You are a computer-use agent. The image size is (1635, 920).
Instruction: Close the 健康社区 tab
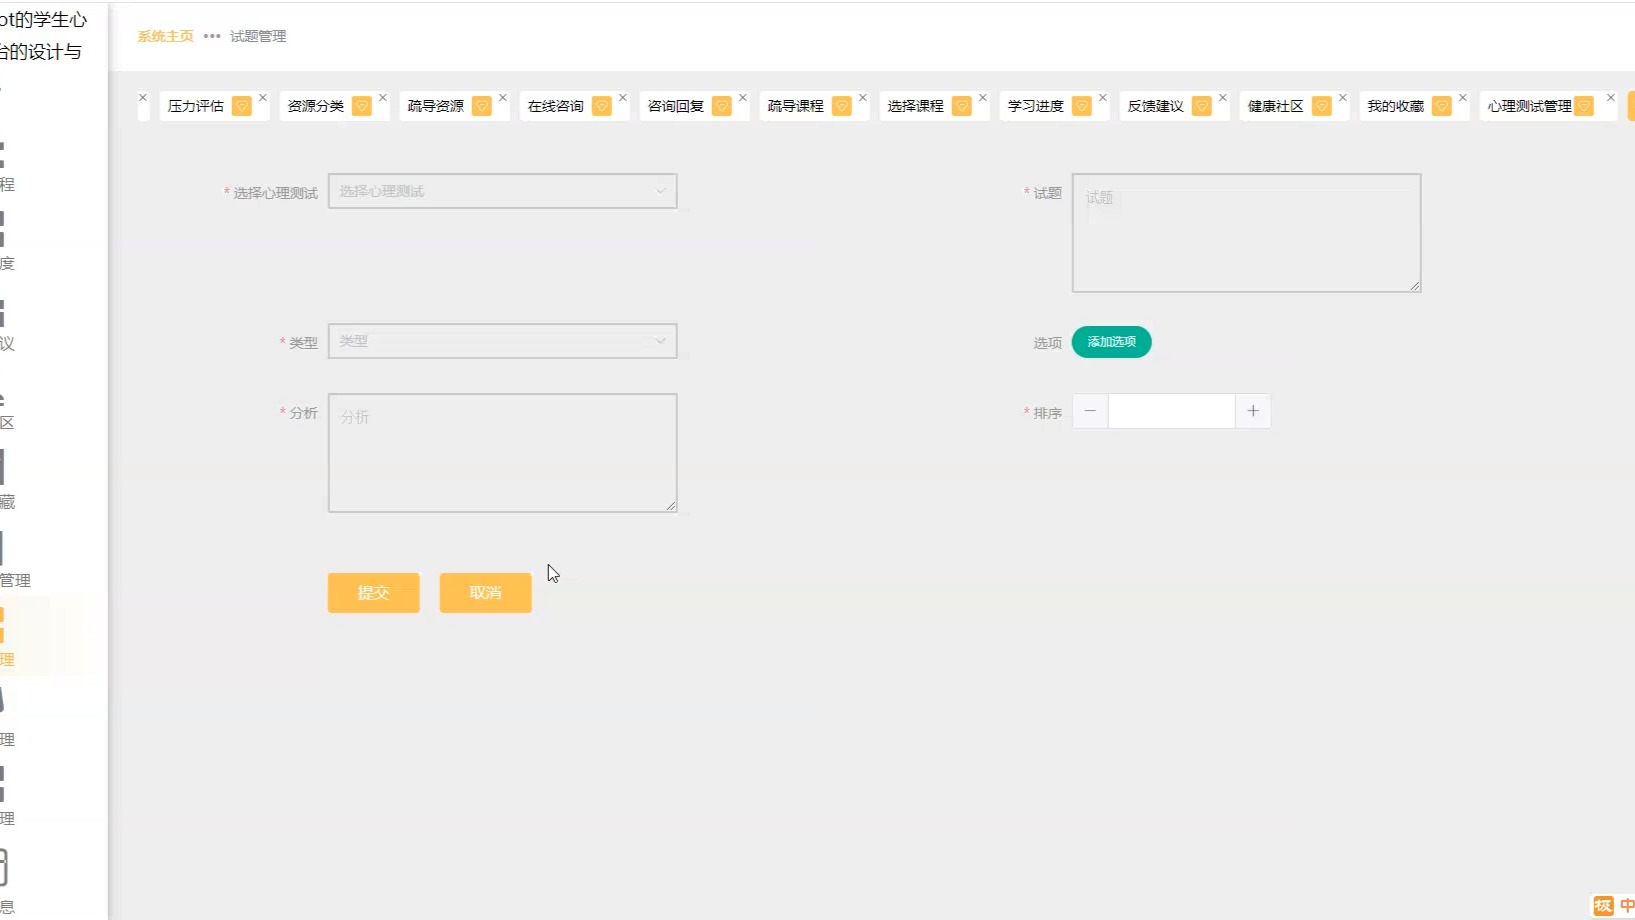(x=1343, y=98)
